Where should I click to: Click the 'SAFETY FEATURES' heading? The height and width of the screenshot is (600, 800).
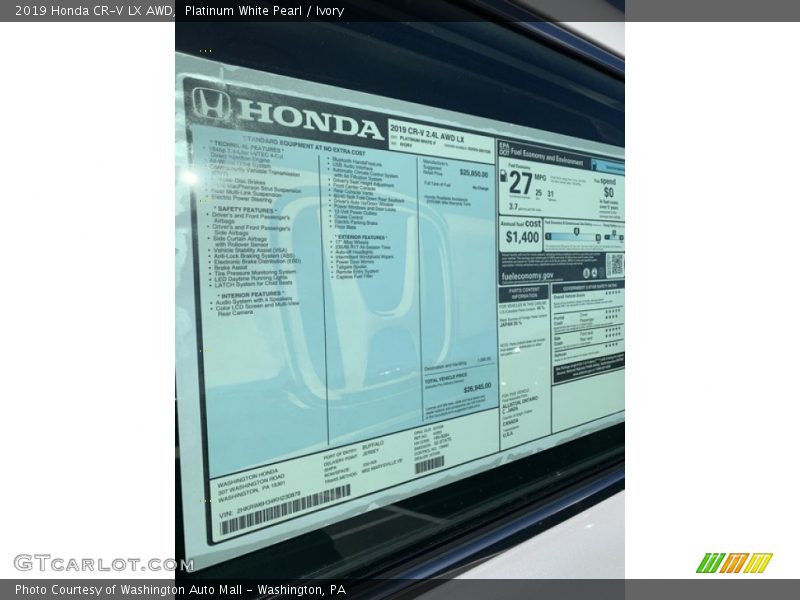[x=246, y=210]
